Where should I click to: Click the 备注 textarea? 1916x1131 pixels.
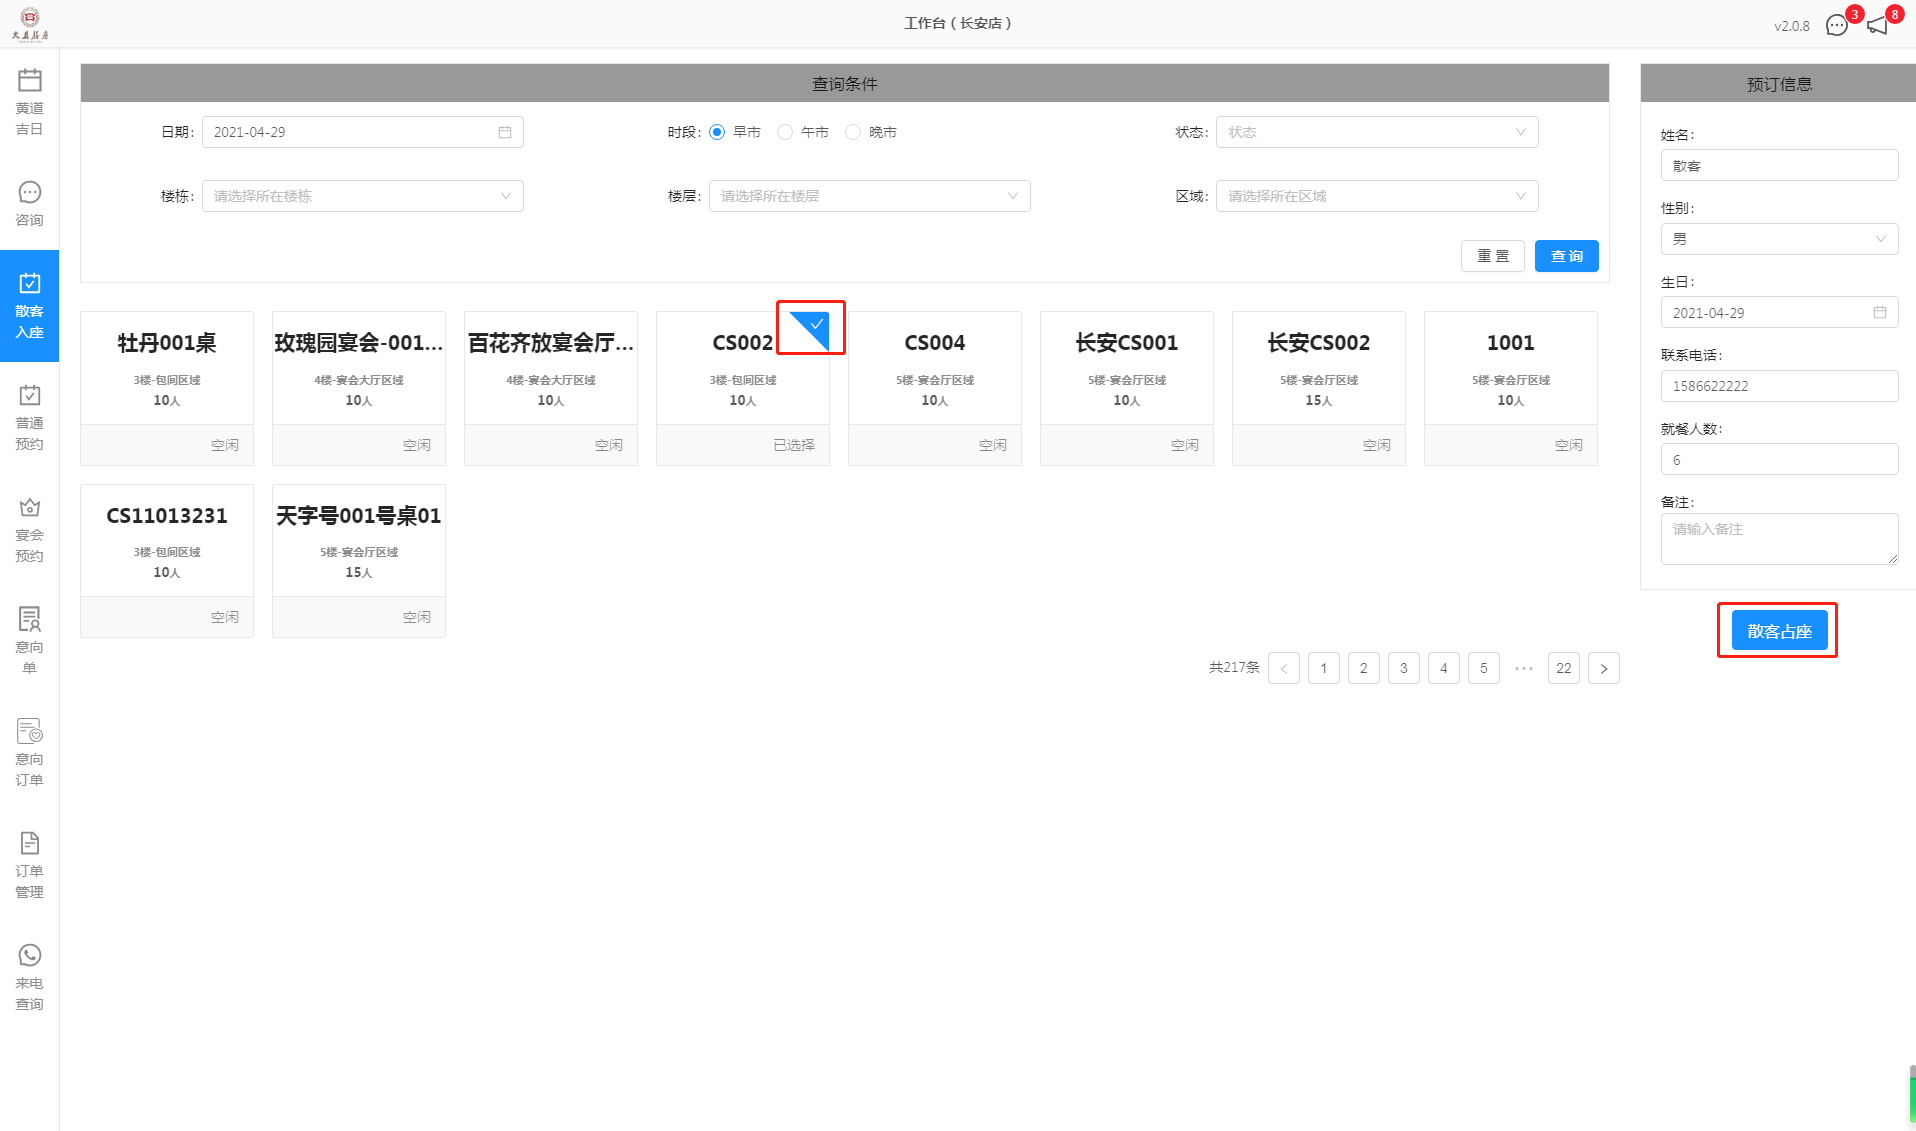click(1779, 539)
